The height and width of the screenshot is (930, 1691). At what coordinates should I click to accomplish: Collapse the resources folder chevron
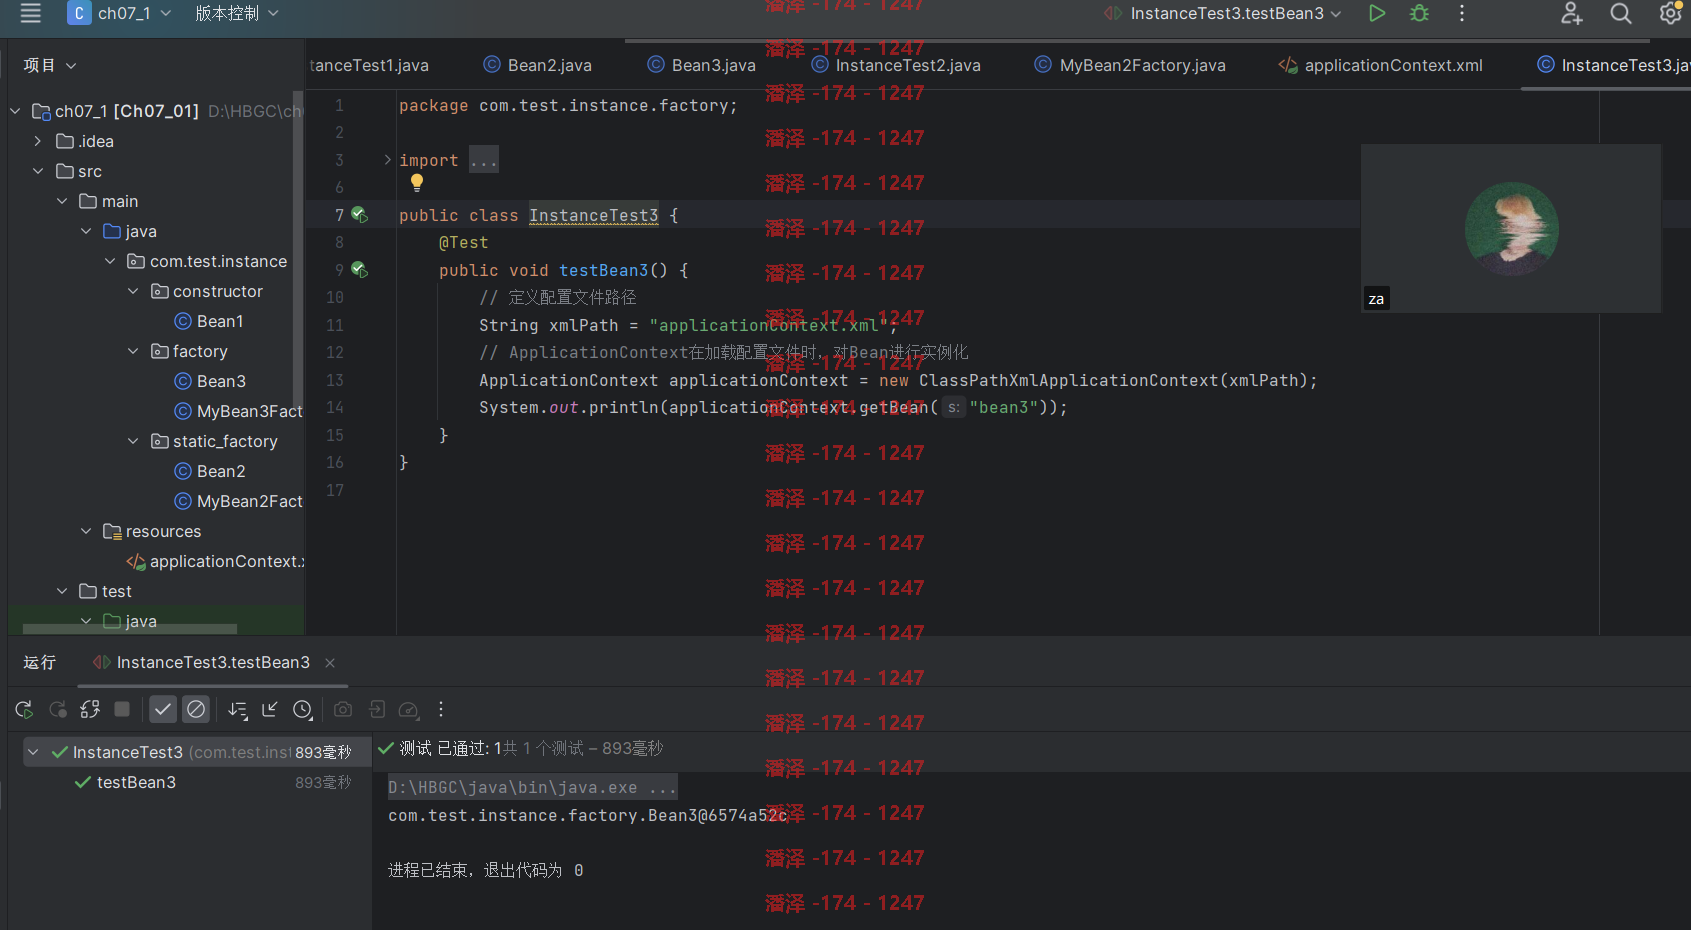coord(85,531)
